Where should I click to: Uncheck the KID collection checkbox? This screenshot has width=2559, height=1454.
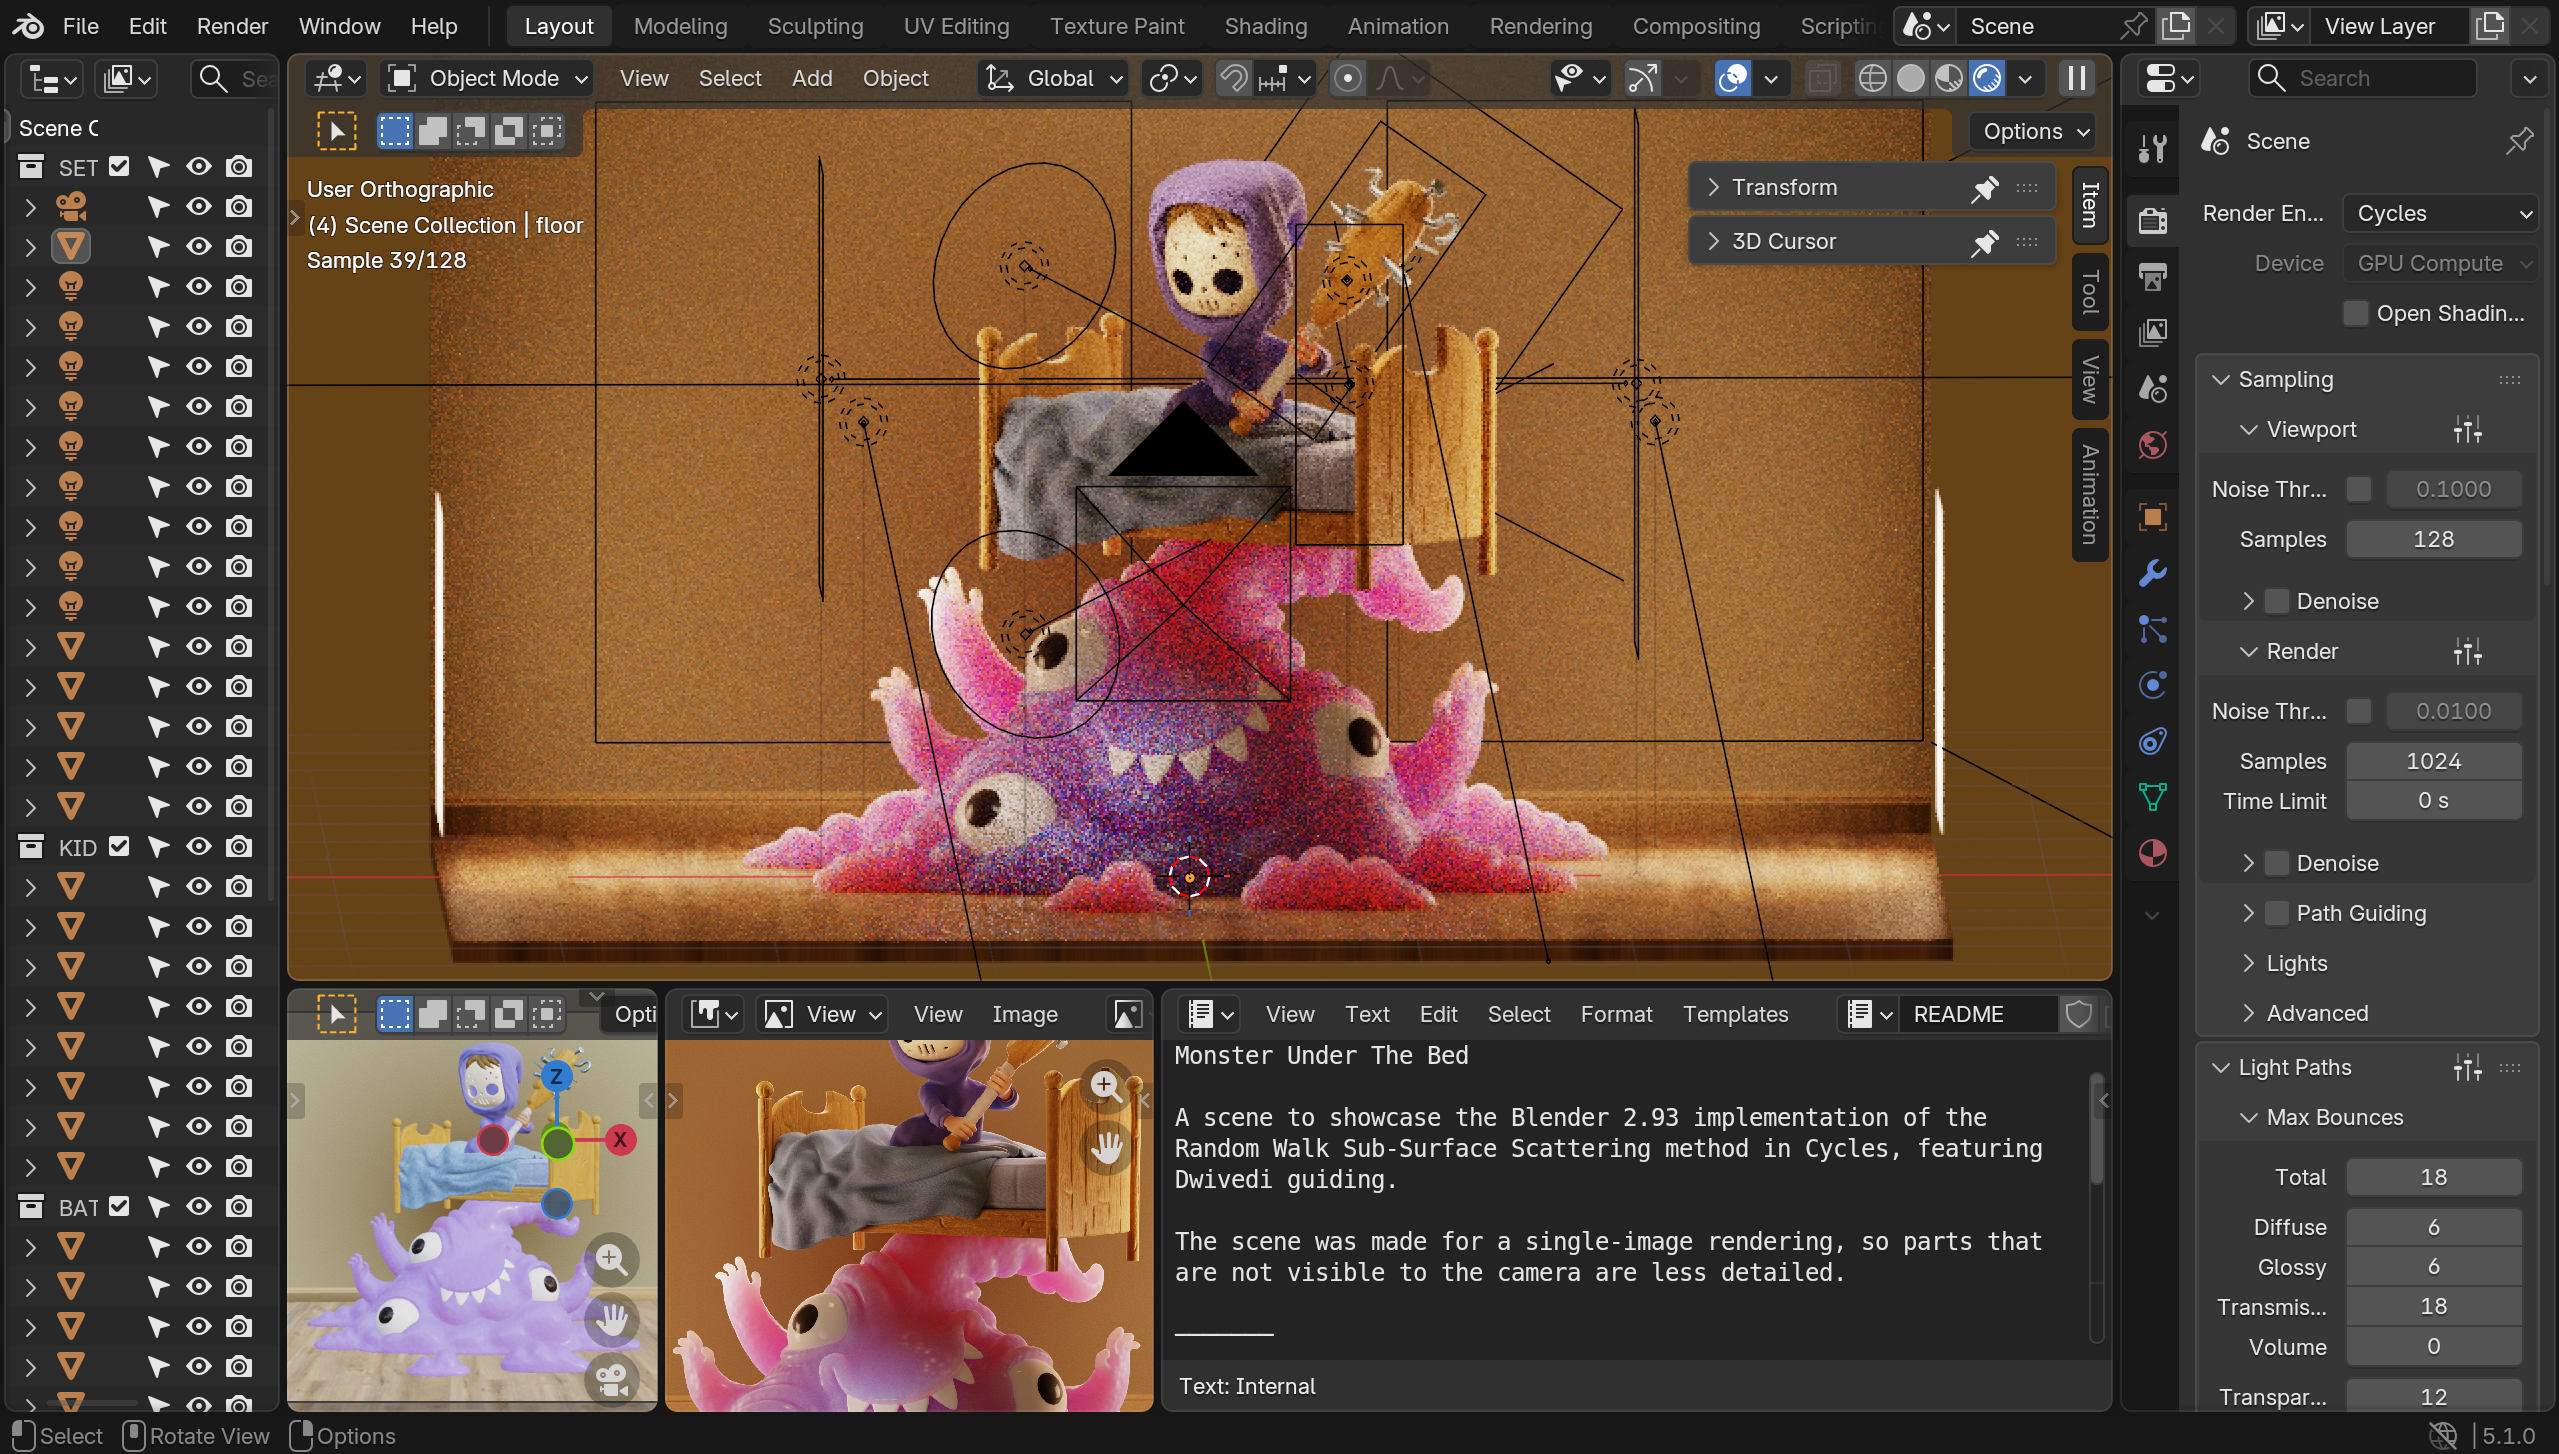tap(119, 847)
